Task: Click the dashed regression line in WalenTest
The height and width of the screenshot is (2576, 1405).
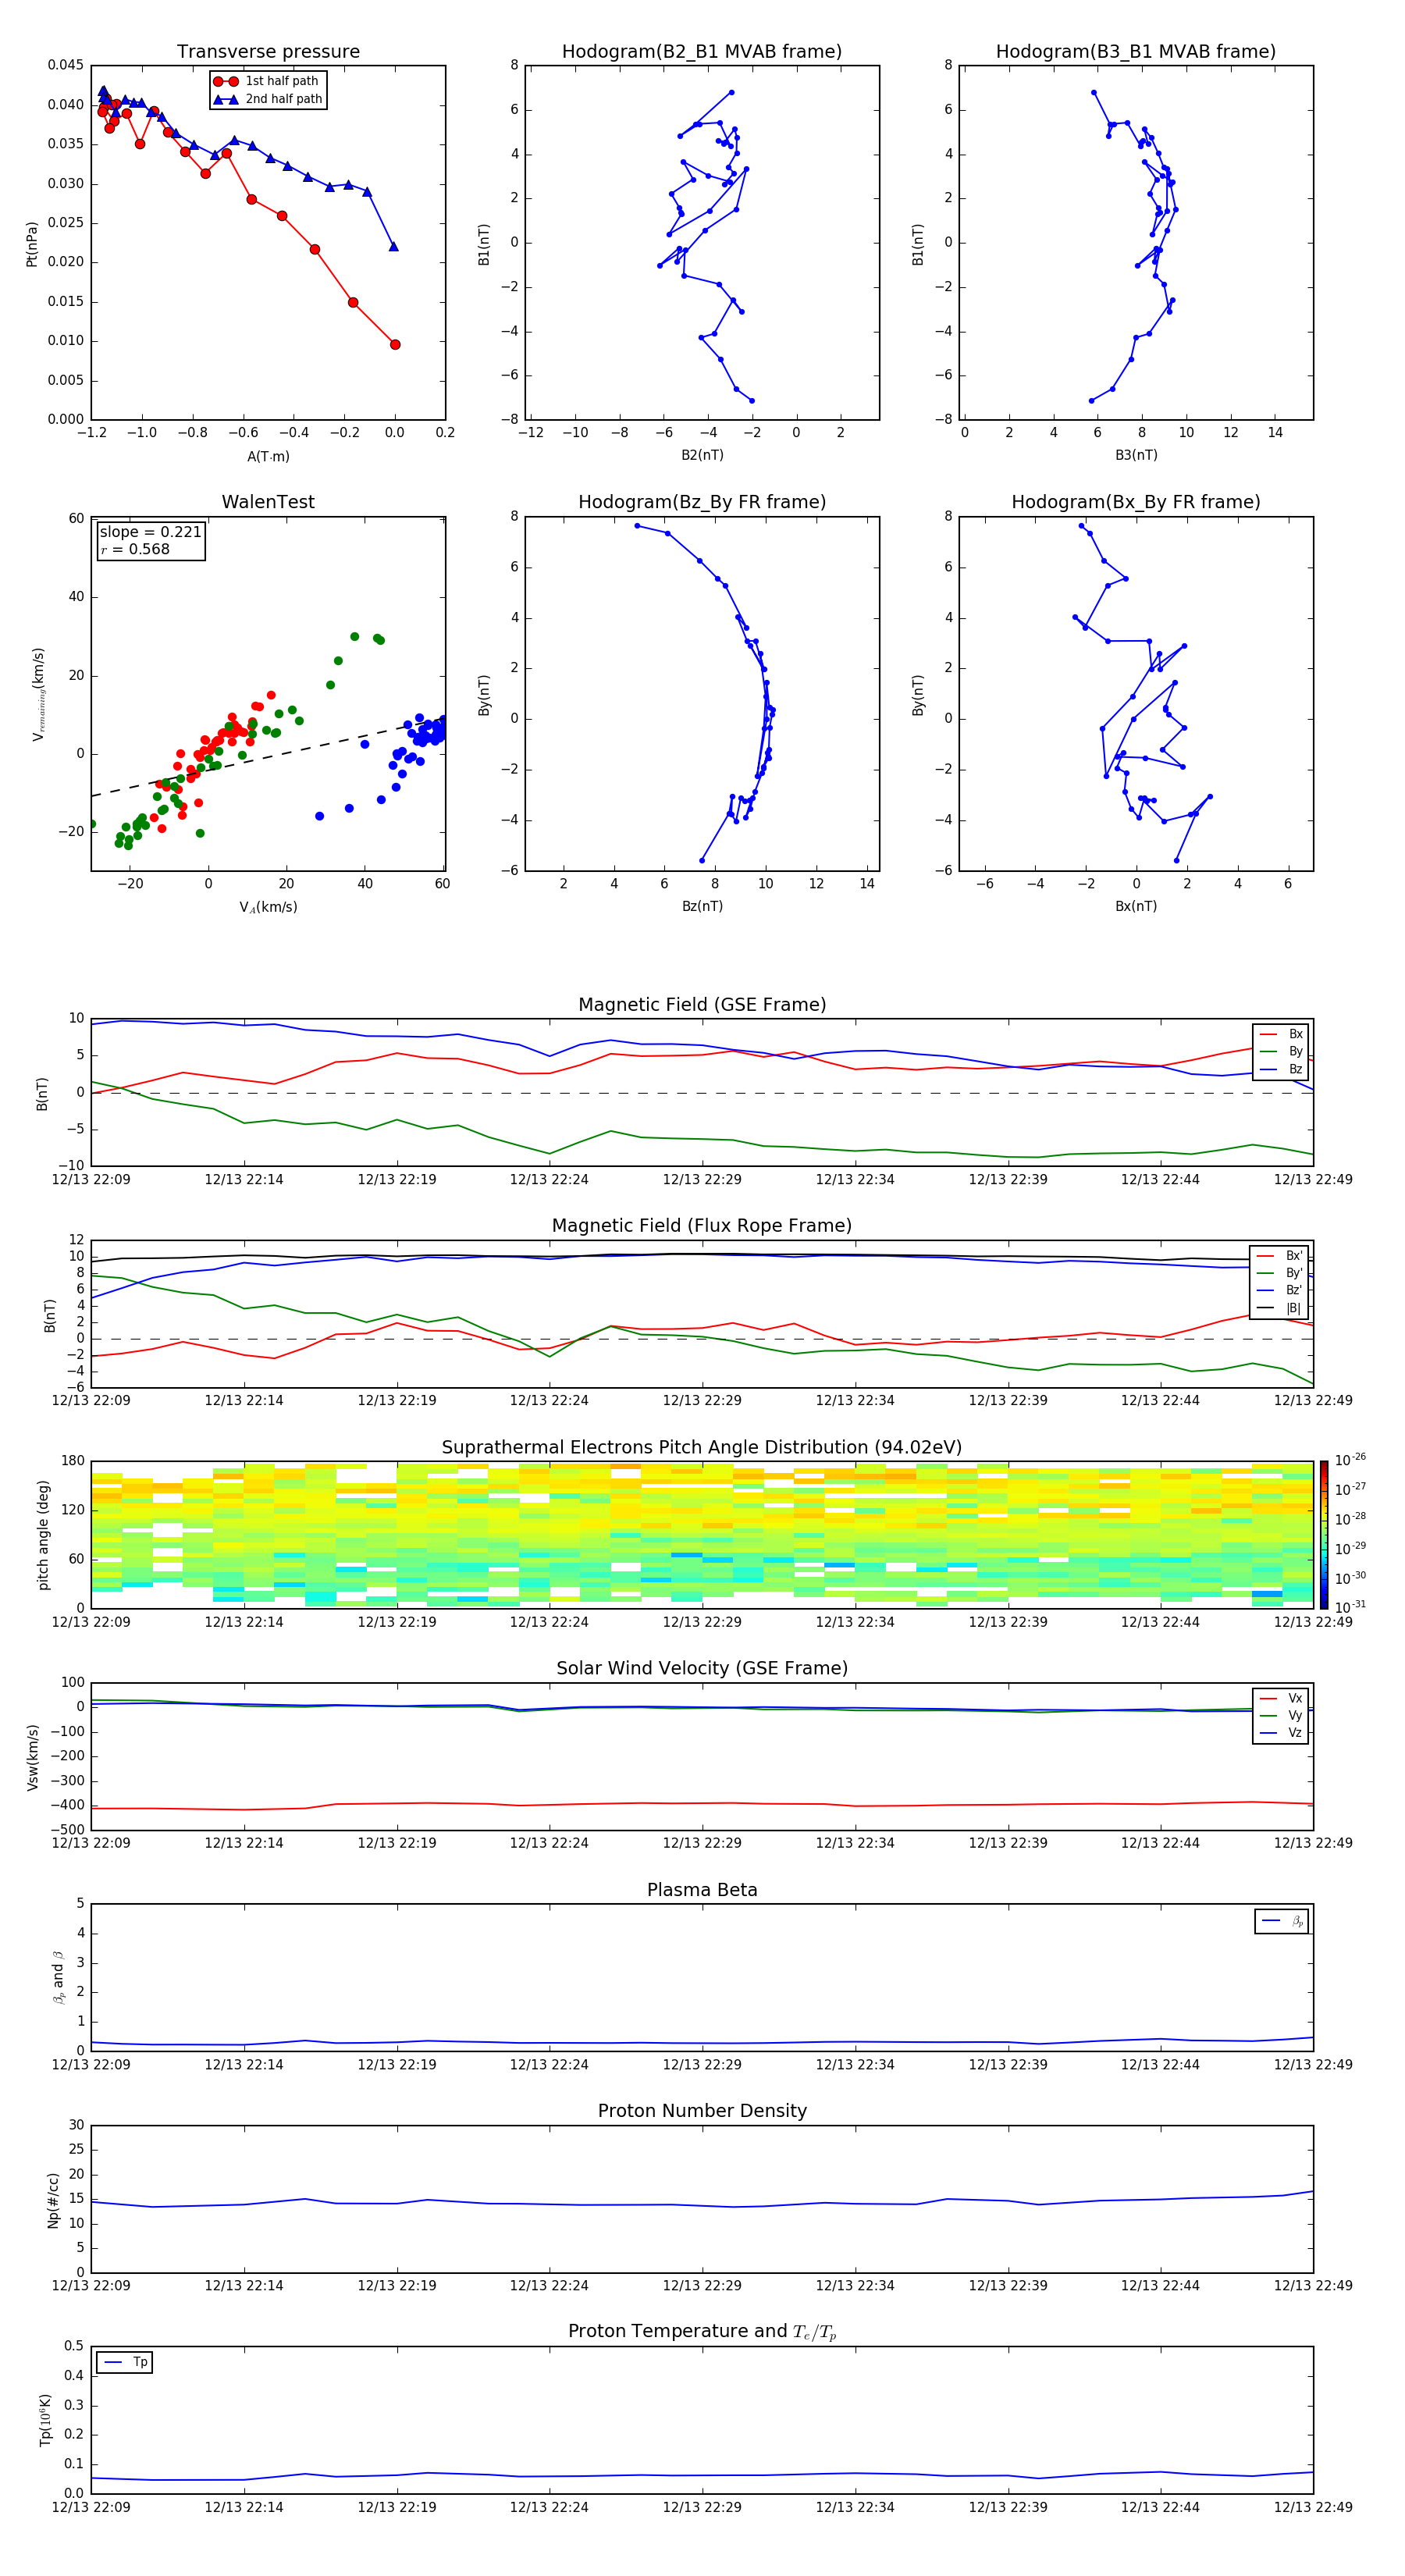Action: pyautogui.click(x=268, y=756)
